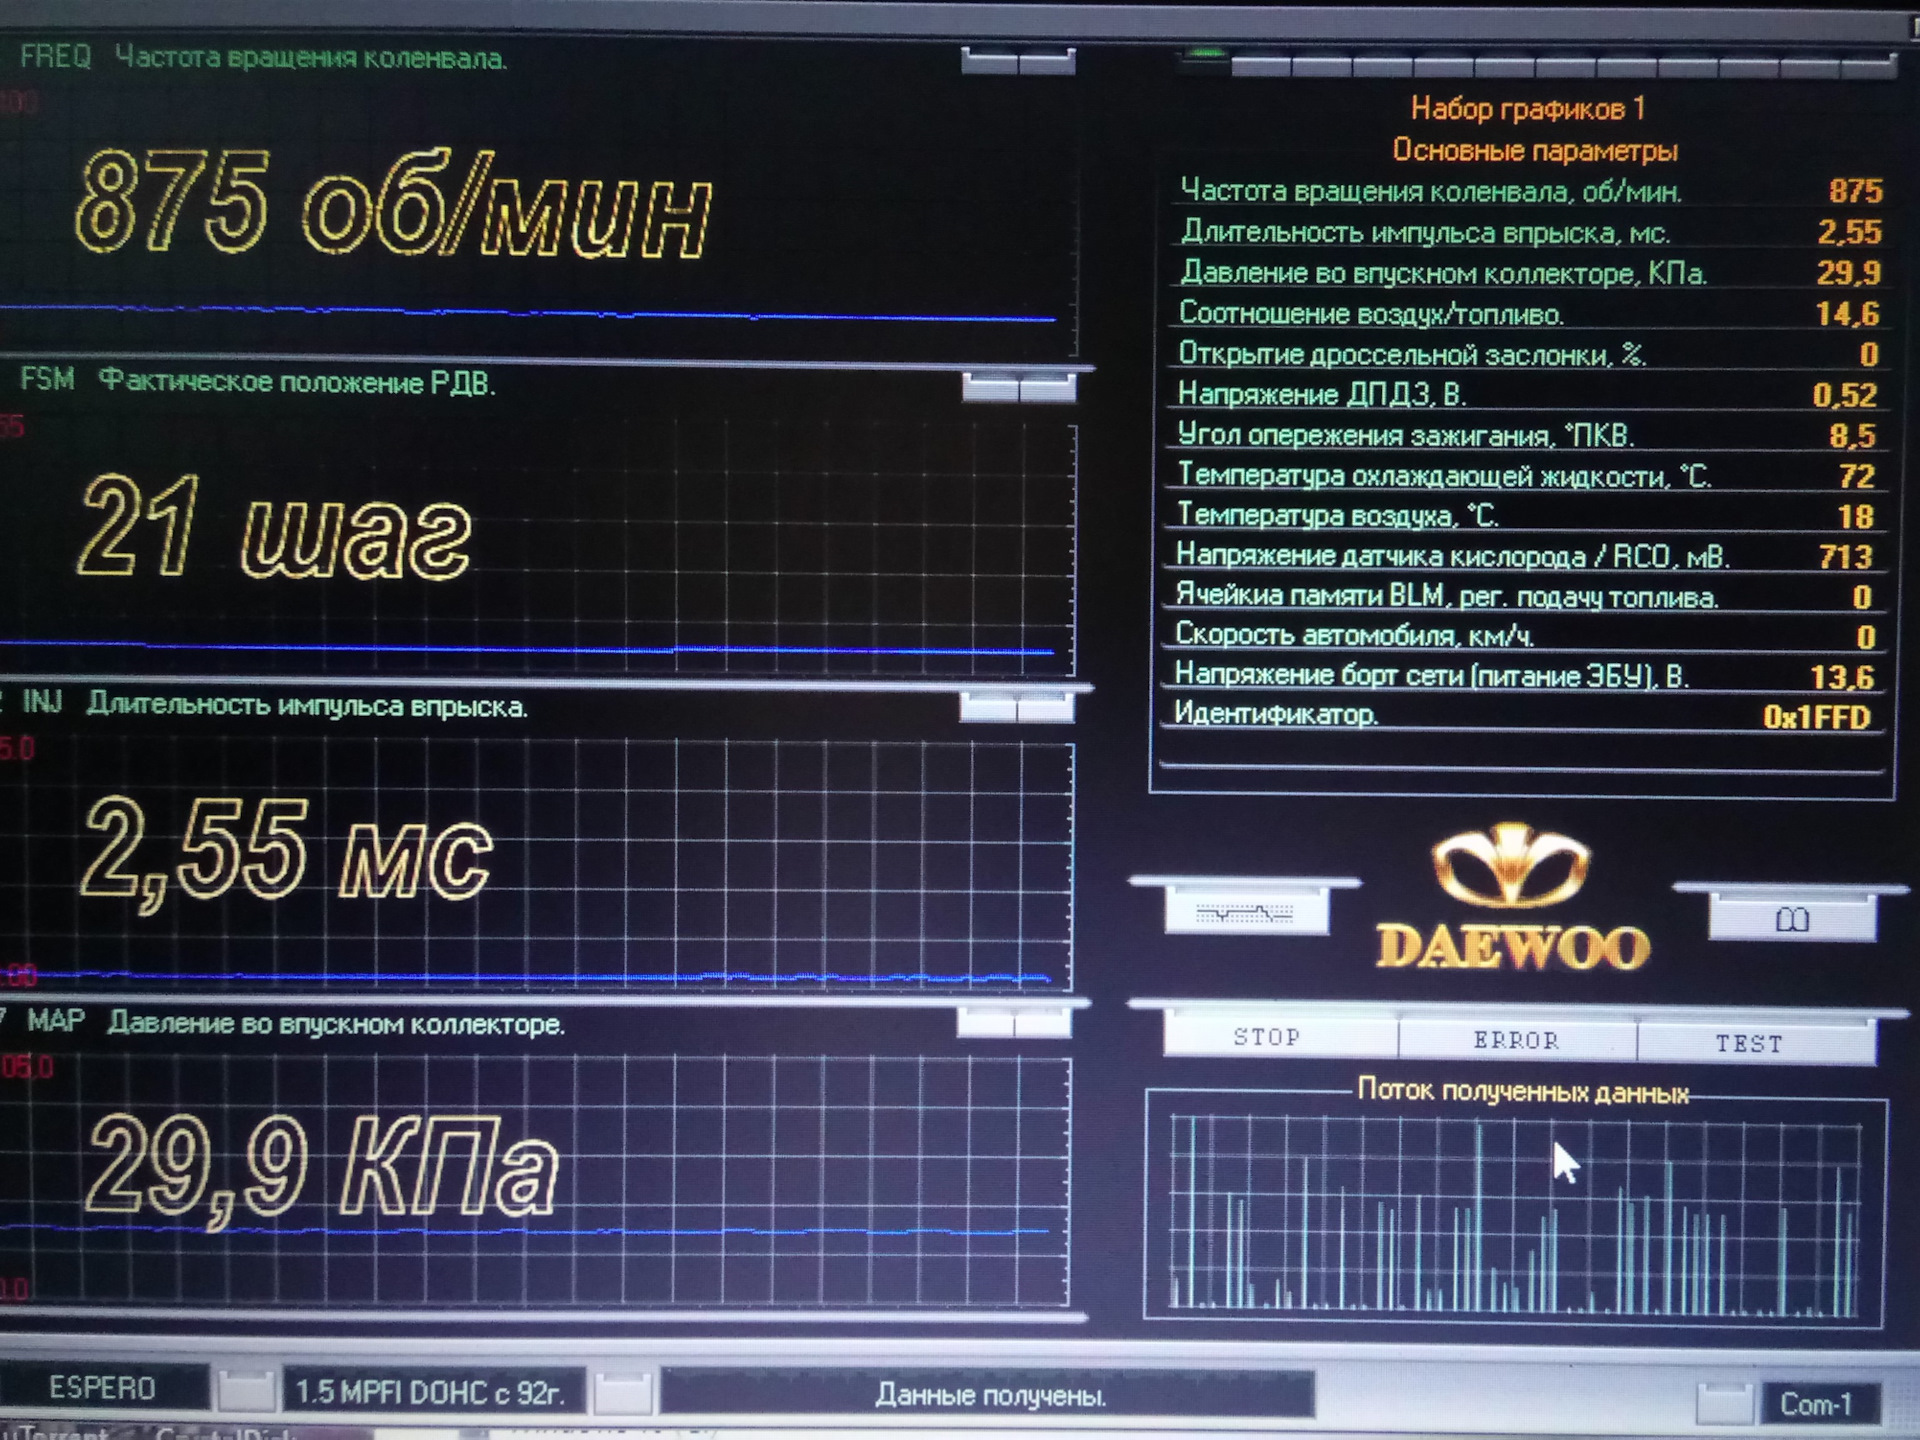Screen dimensions: 1920x1440
Task: Click the STOP button
Action: point(1267,1037)
